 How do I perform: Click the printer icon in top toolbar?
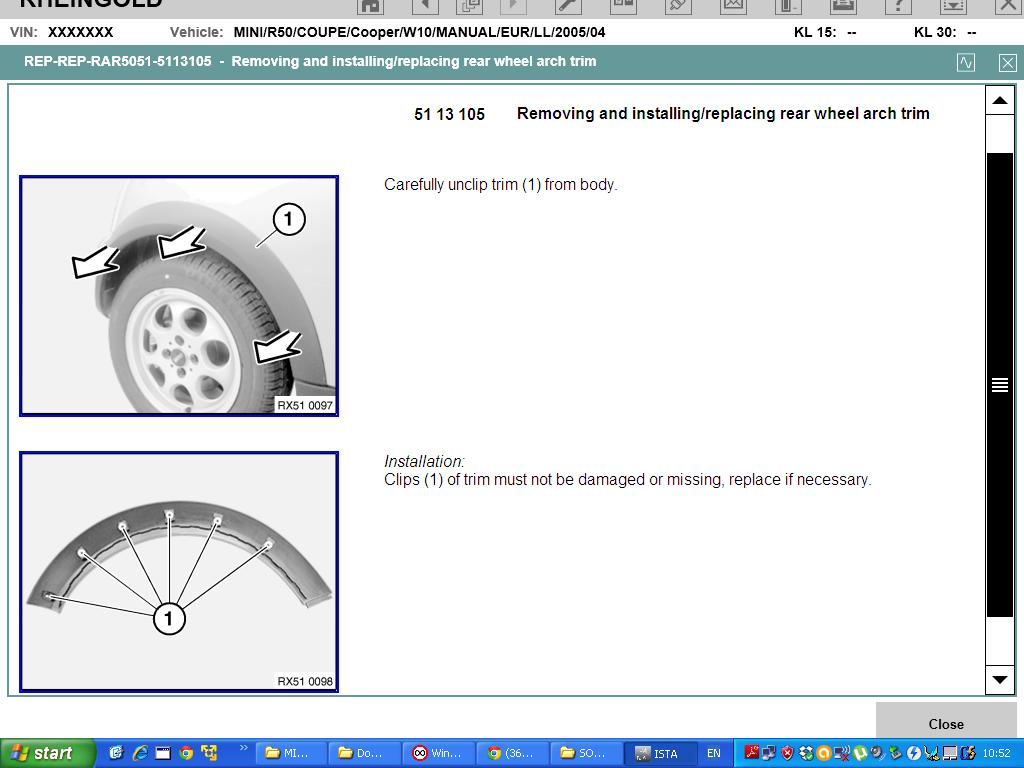[x=842, y=5]
